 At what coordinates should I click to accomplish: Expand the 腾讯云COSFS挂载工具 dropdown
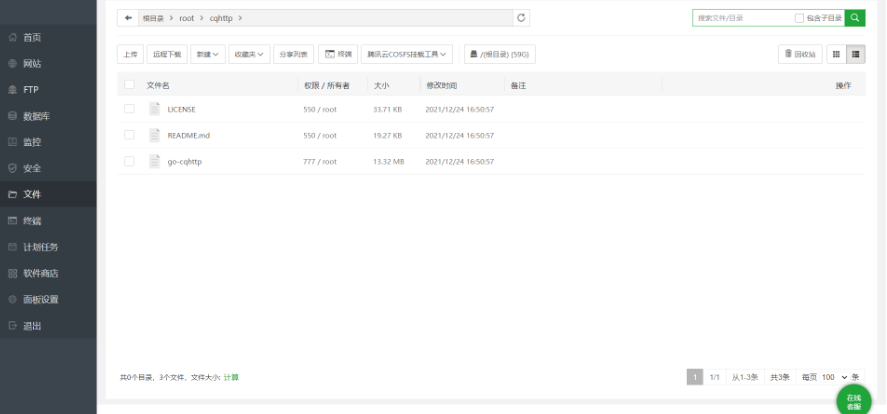click(407, 54)
